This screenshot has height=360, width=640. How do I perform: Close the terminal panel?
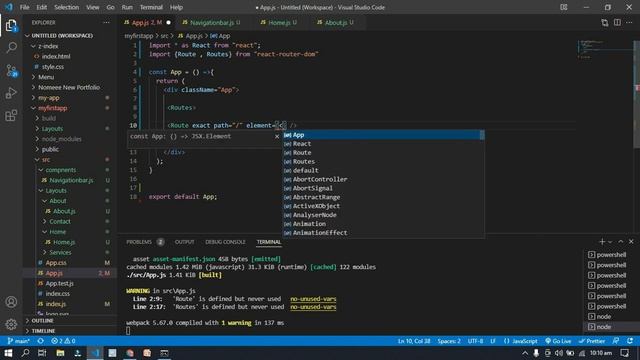point(631,242)
